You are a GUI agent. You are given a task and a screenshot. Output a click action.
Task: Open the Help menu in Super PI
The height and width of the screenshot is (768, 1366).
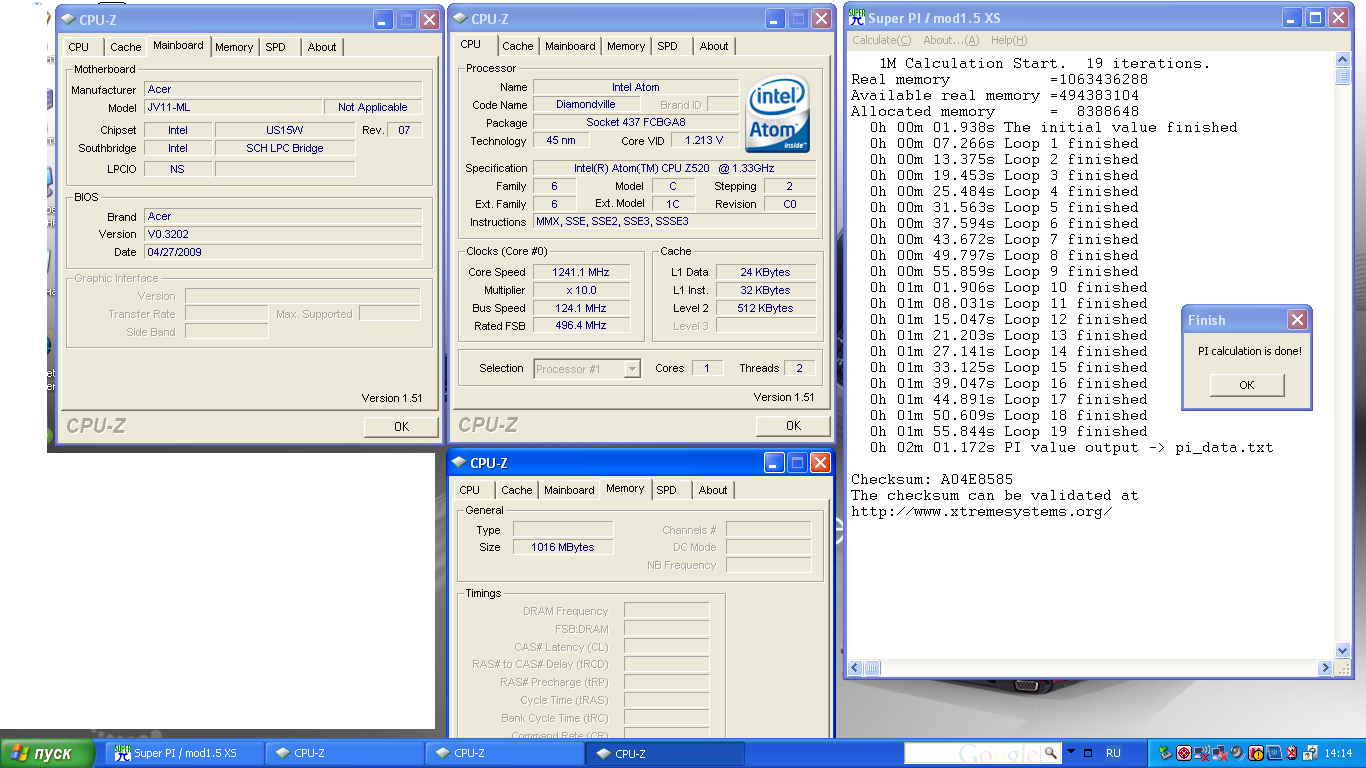[1009, 40]
